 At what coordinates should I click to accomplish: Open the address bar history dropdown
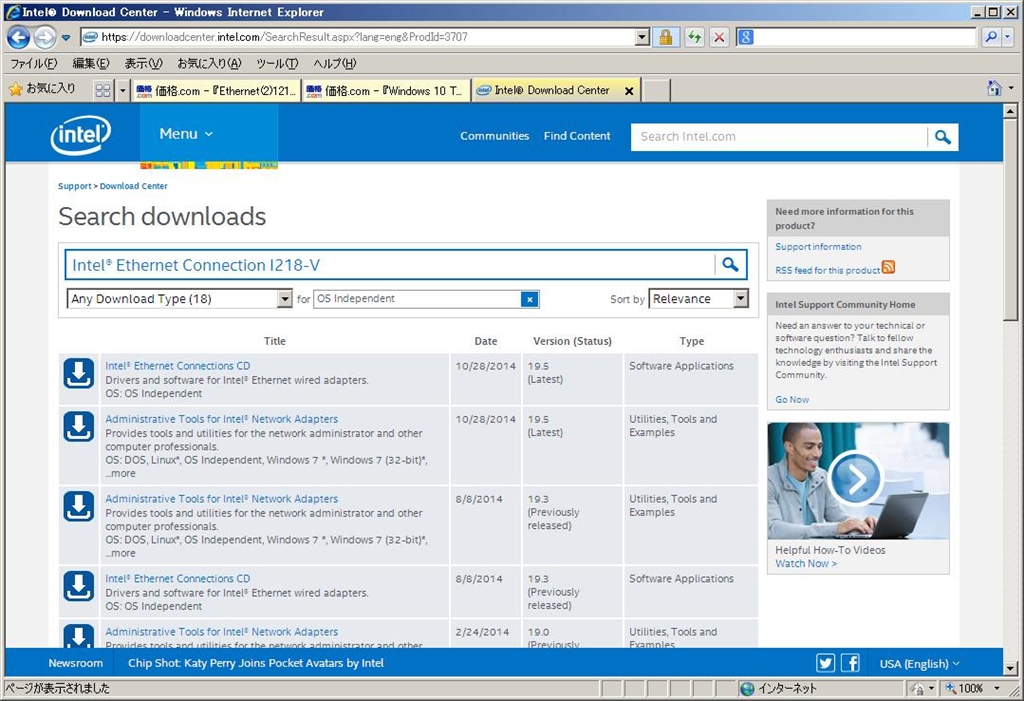[643, 37]
